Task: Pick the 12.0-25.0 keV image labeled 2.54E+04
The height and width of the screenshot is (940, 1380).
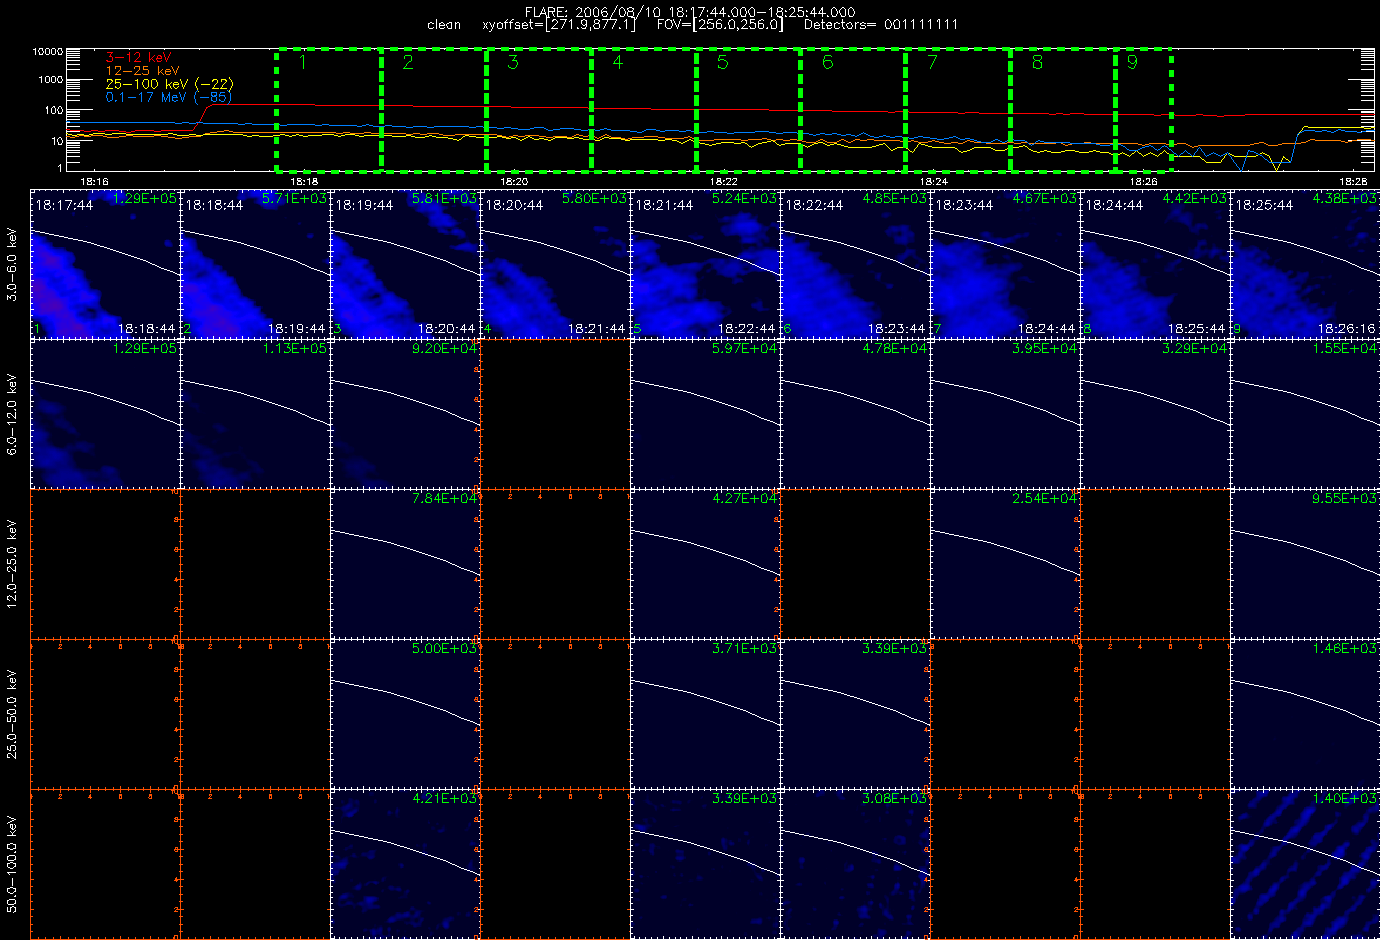Action: (x=1006, y=564)
